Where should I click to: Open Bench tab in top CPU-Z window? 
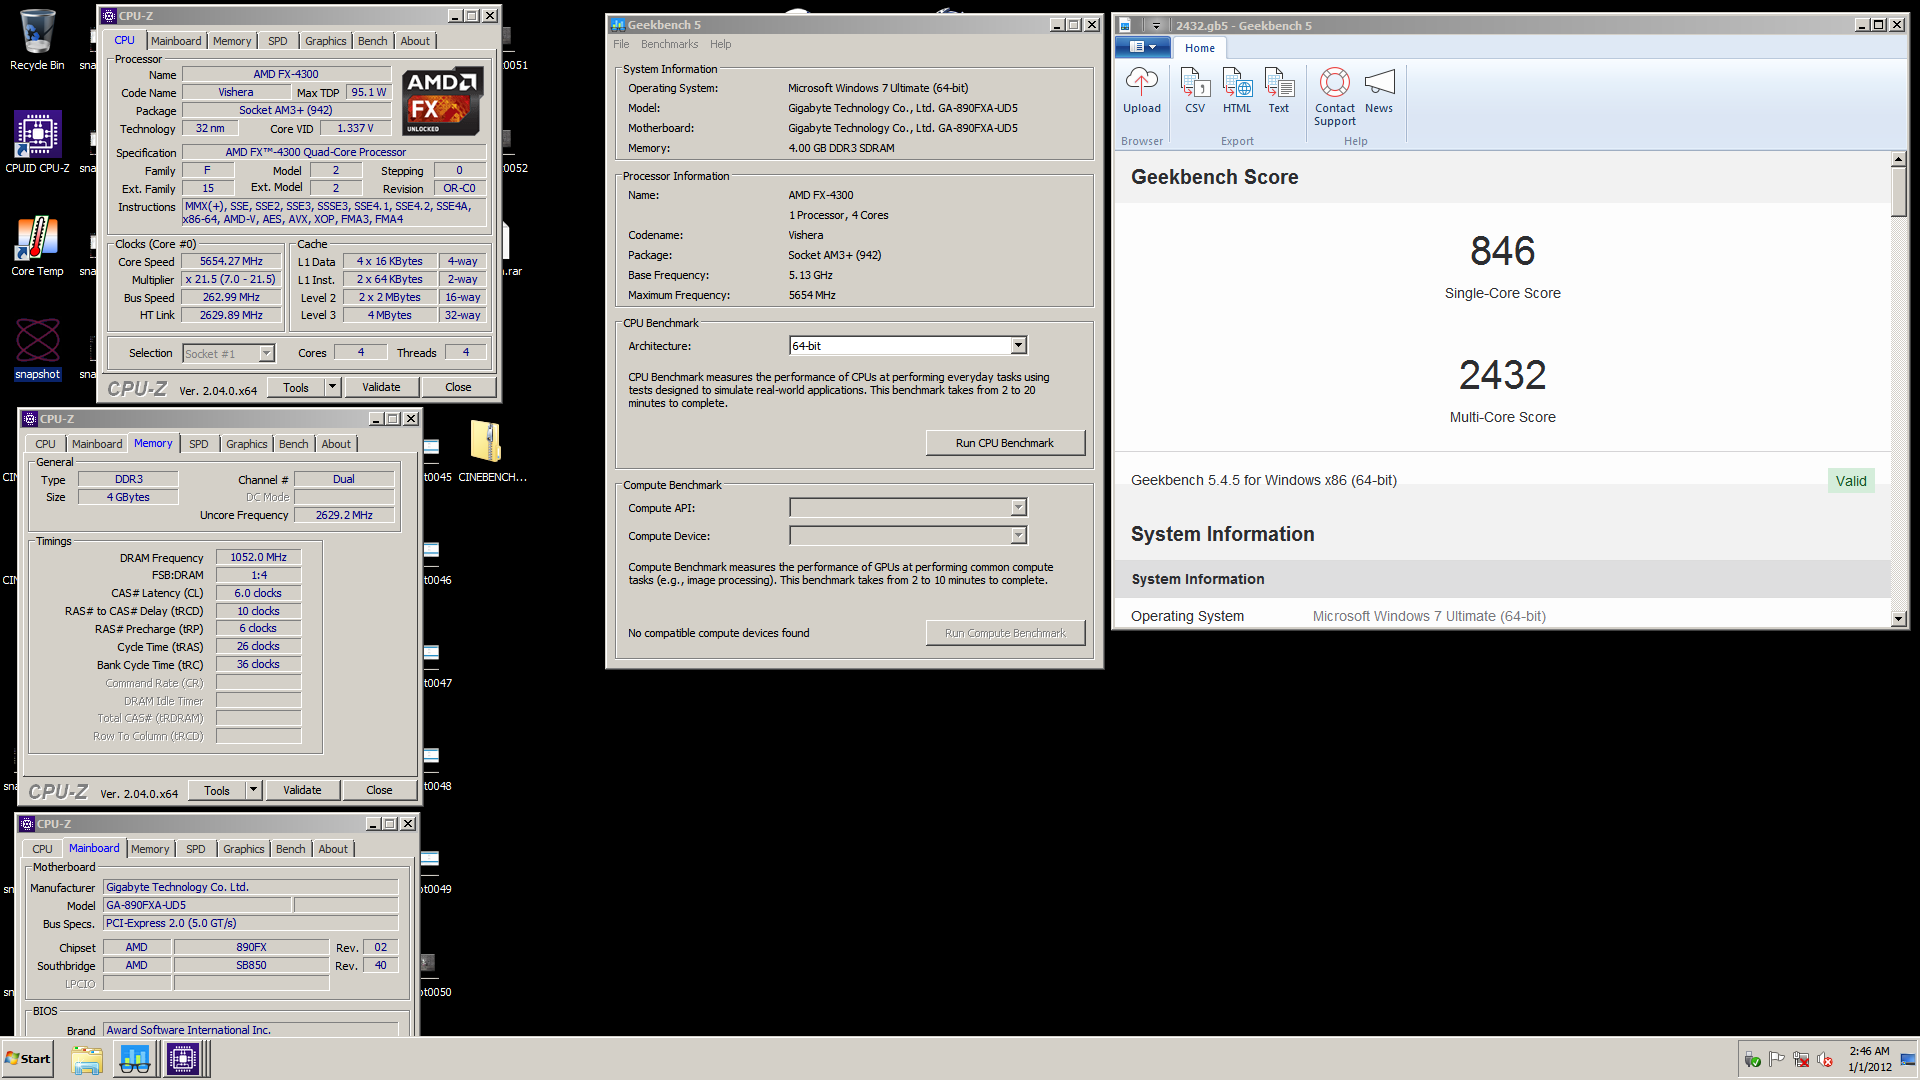(x=372, y=41)
